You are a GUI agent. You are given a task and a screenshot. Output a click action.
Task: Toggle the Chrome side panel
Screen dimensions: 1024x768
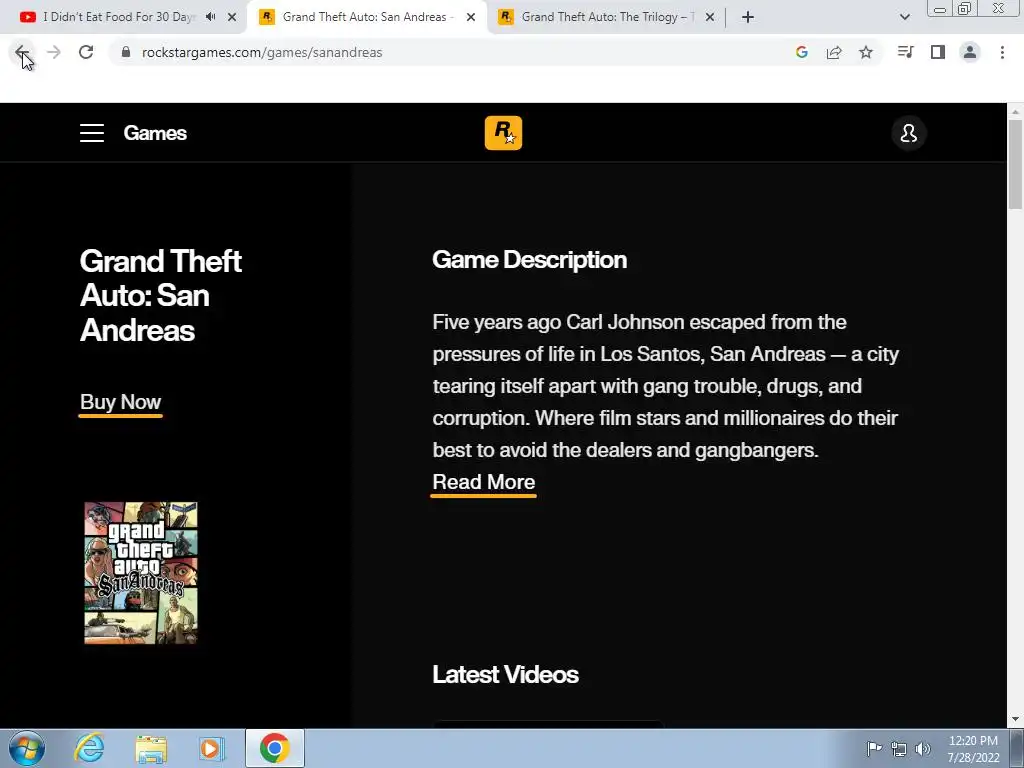pyautogui.click(x=938, y=52)
